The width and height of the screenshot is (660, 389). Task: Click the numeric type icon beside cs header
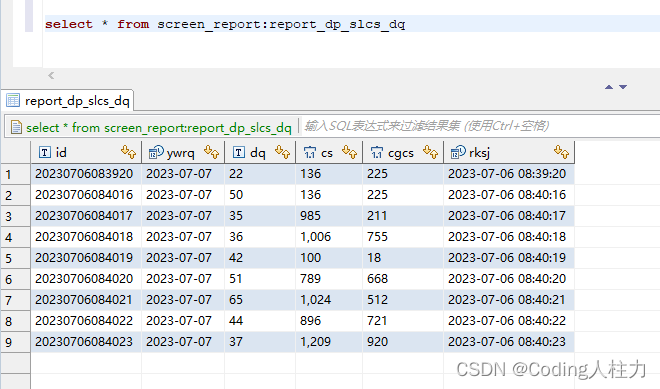click(309, 152)
